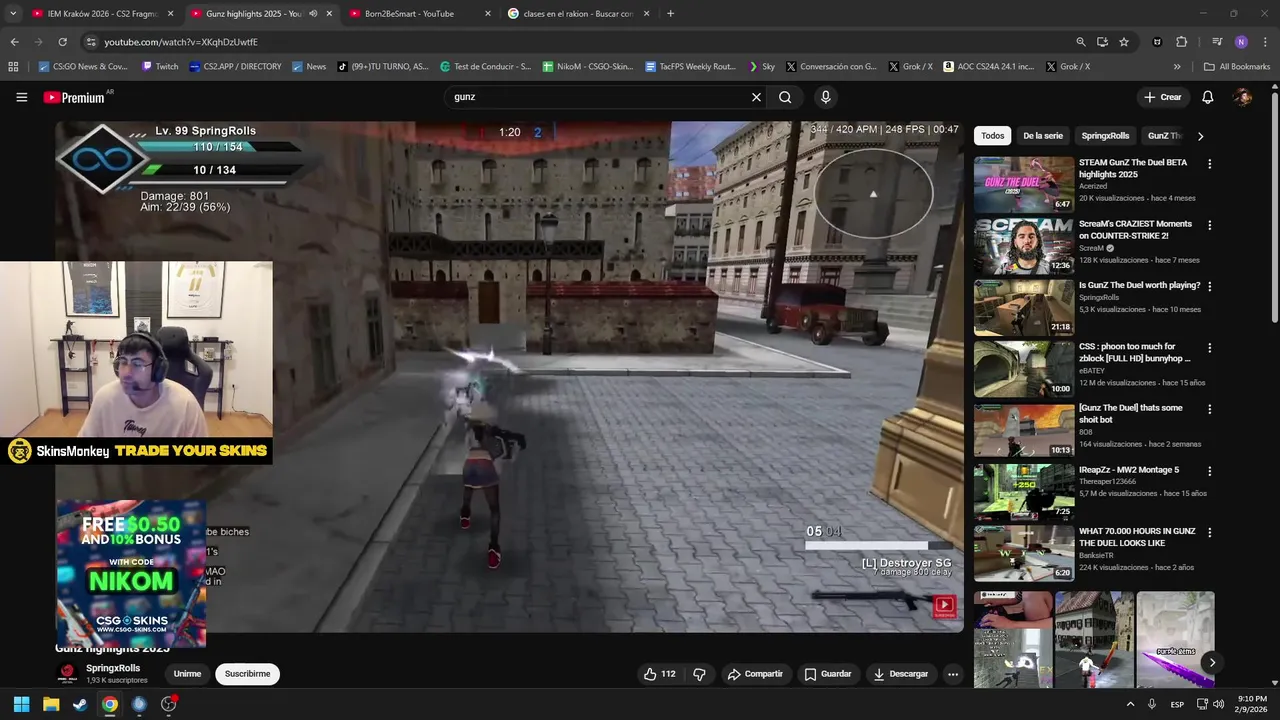Open the apps grid in bookmarks bar
The height and width of the screenshot is (720, 1280).
click(x=13, y=67)
